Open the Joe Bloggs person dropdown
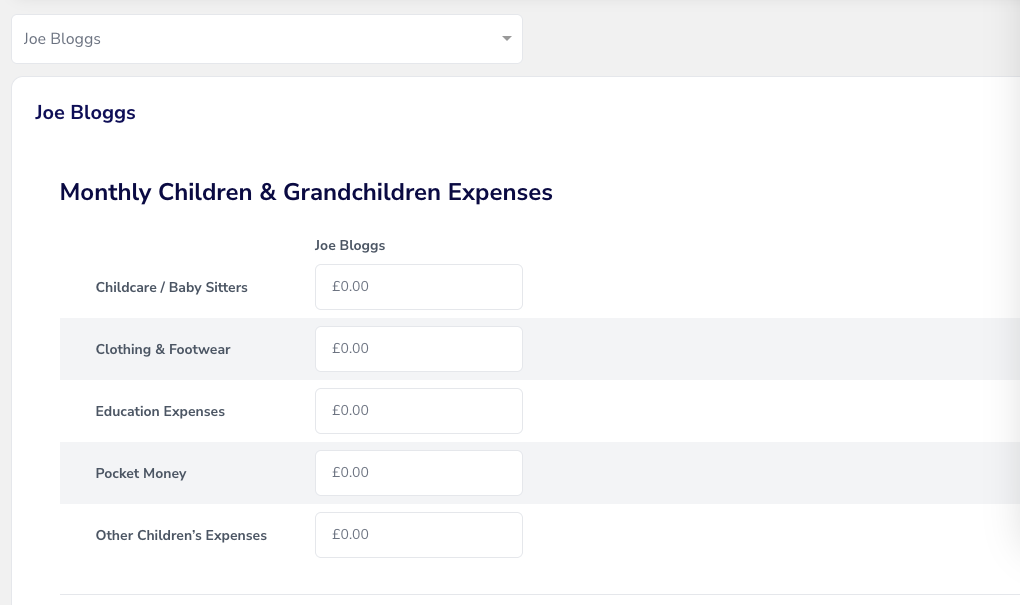1020x605 pixels. click(267, 39)
